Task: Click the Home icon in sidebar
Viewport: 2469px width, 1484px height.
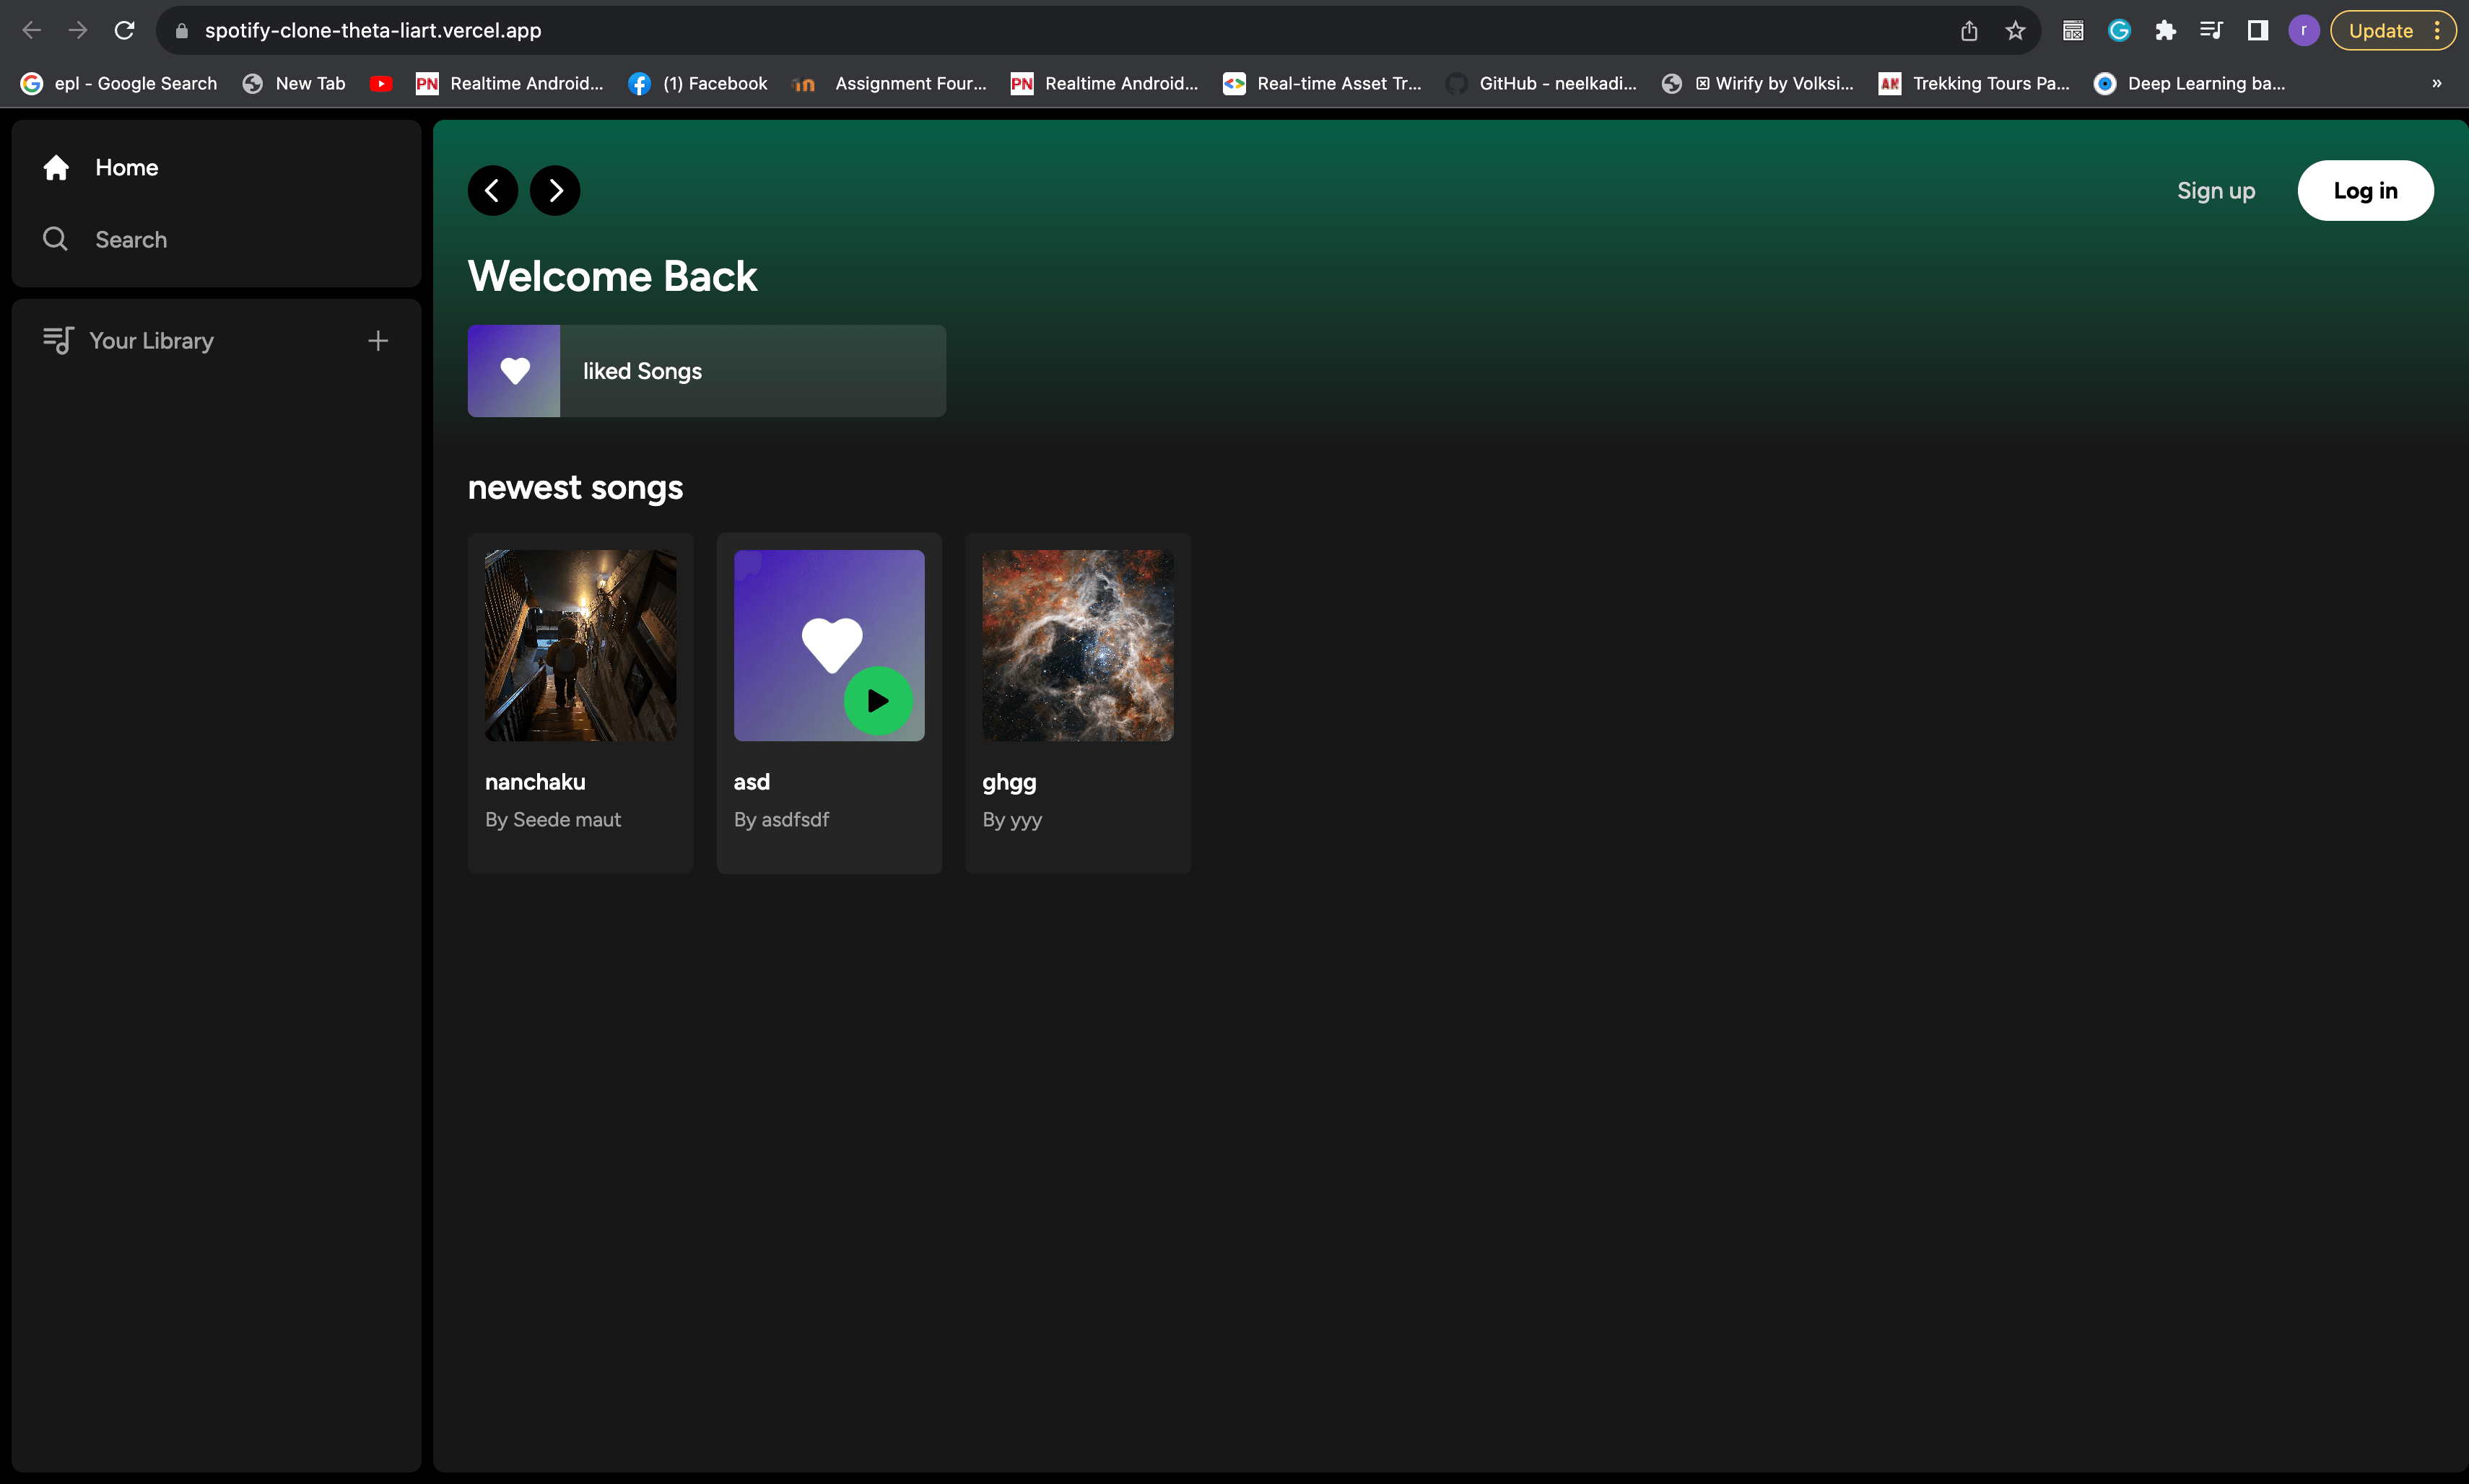Action: [x=56, y=168]
